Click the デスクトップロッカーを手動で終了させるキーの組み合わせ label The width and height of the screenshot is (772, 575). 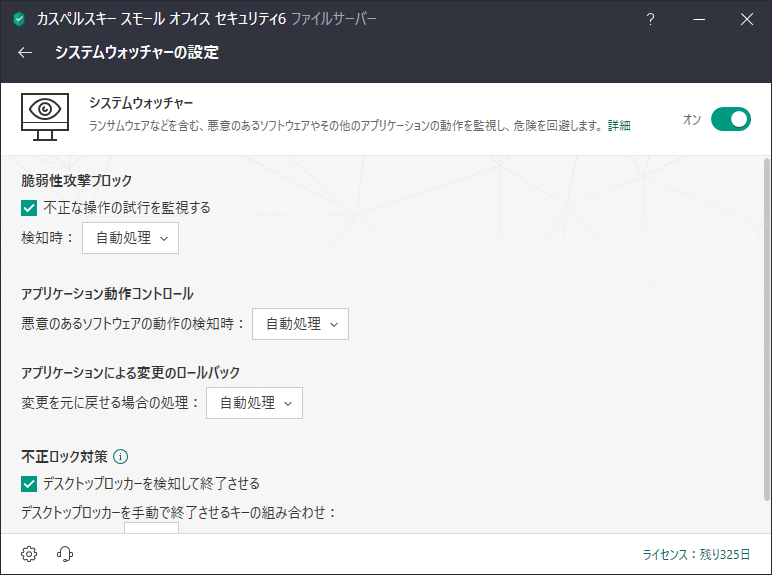179,512
